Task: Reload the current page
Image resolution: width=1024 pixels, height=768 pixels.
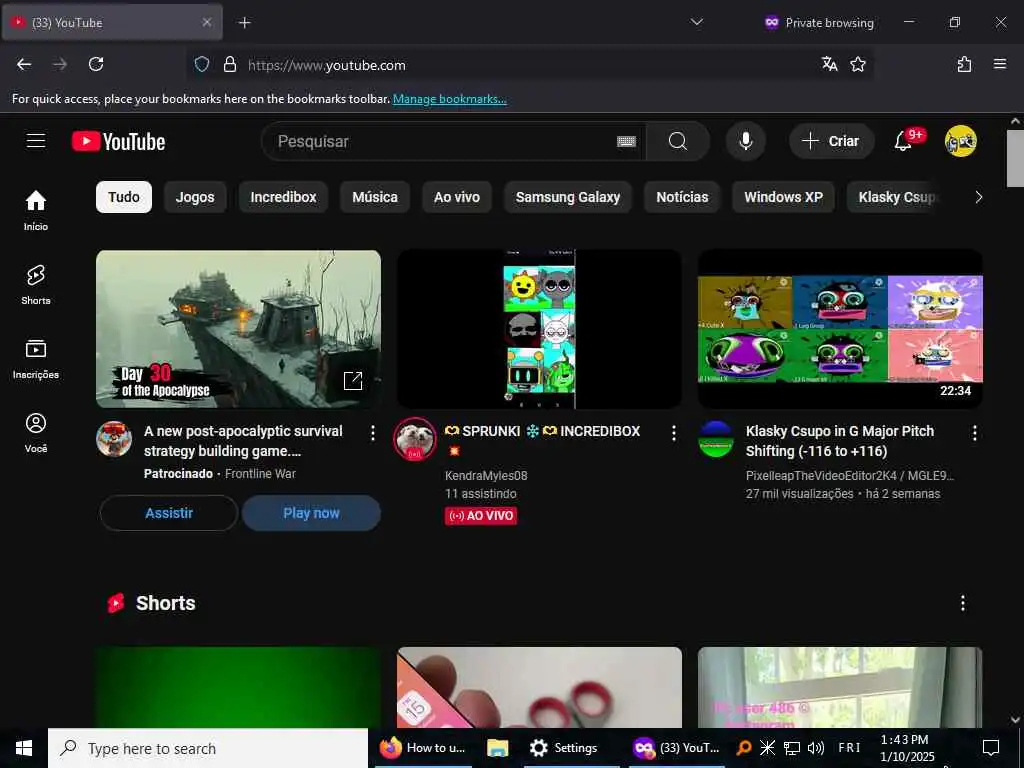Action: click(x=96, y=64)
